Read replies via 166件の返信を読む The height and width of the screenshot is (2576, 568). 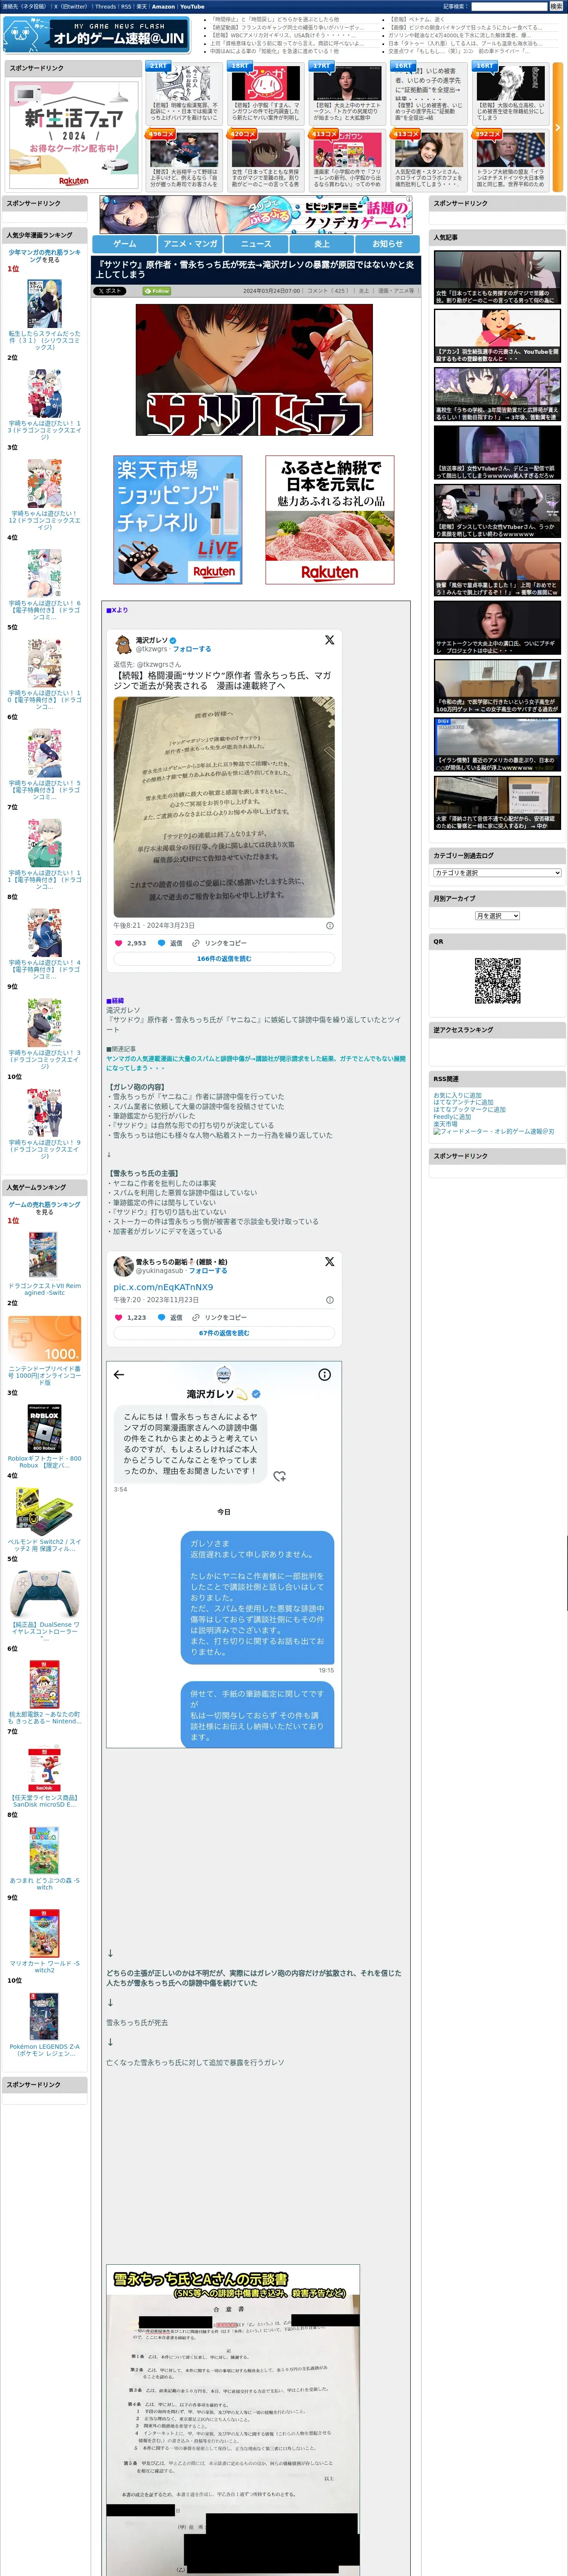coord(224,959)
